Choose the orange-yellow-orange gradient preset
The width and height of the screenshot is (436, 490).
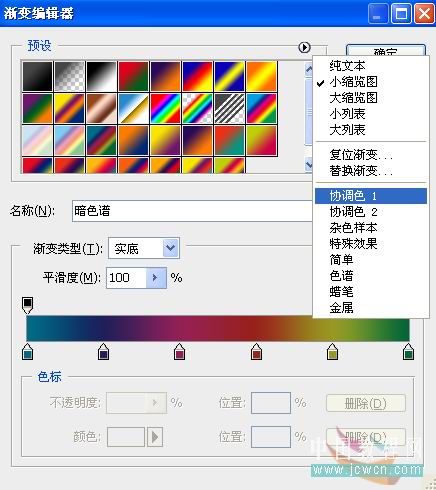[x=262, y=76]
